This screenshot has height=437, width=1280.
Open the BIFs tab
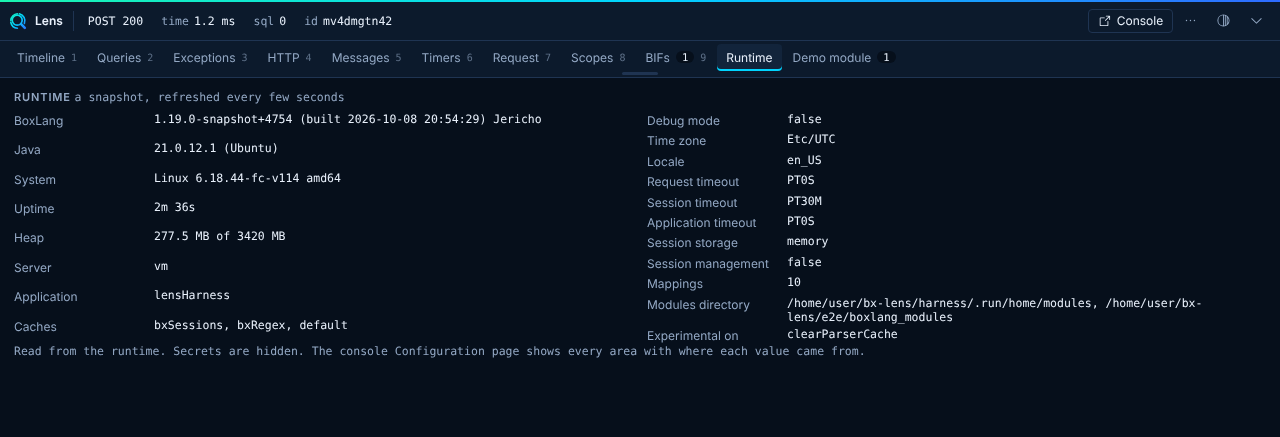coord(676,58)
